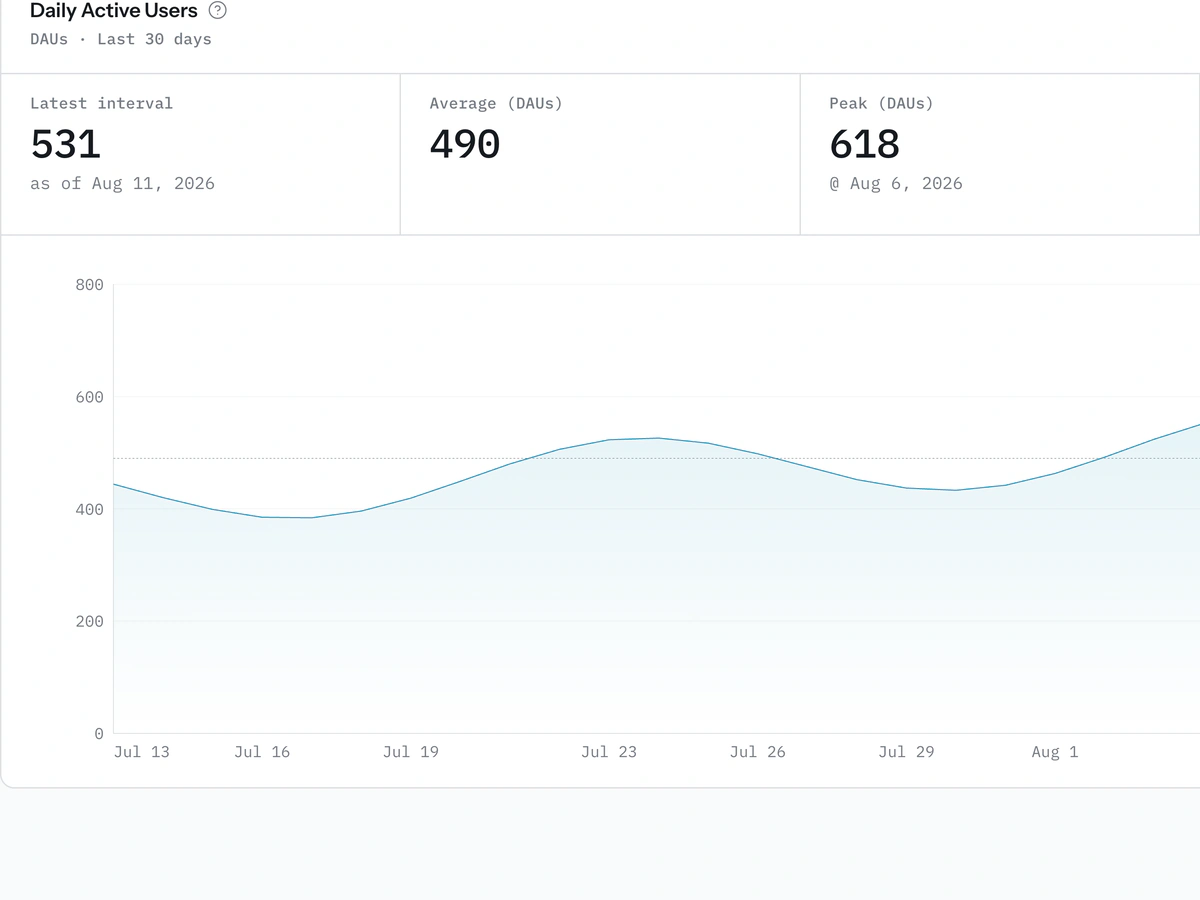Select the 490 average value
Viewport: 1200px width, 900px height.
point(465,144)
